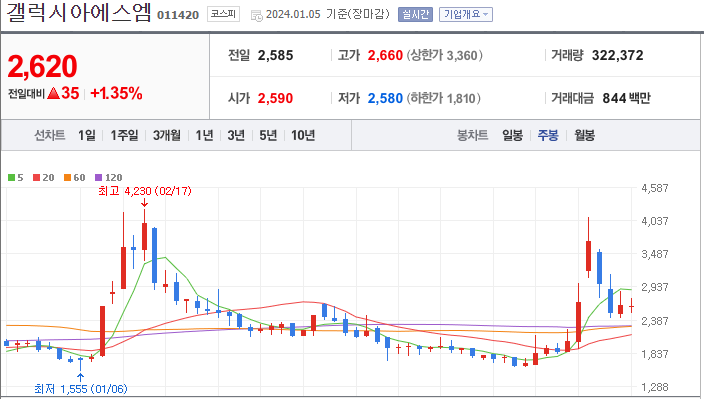Screen dimensions: 704x399
Task: Click the red up-triangle change indicator
Action: [53, 93]
